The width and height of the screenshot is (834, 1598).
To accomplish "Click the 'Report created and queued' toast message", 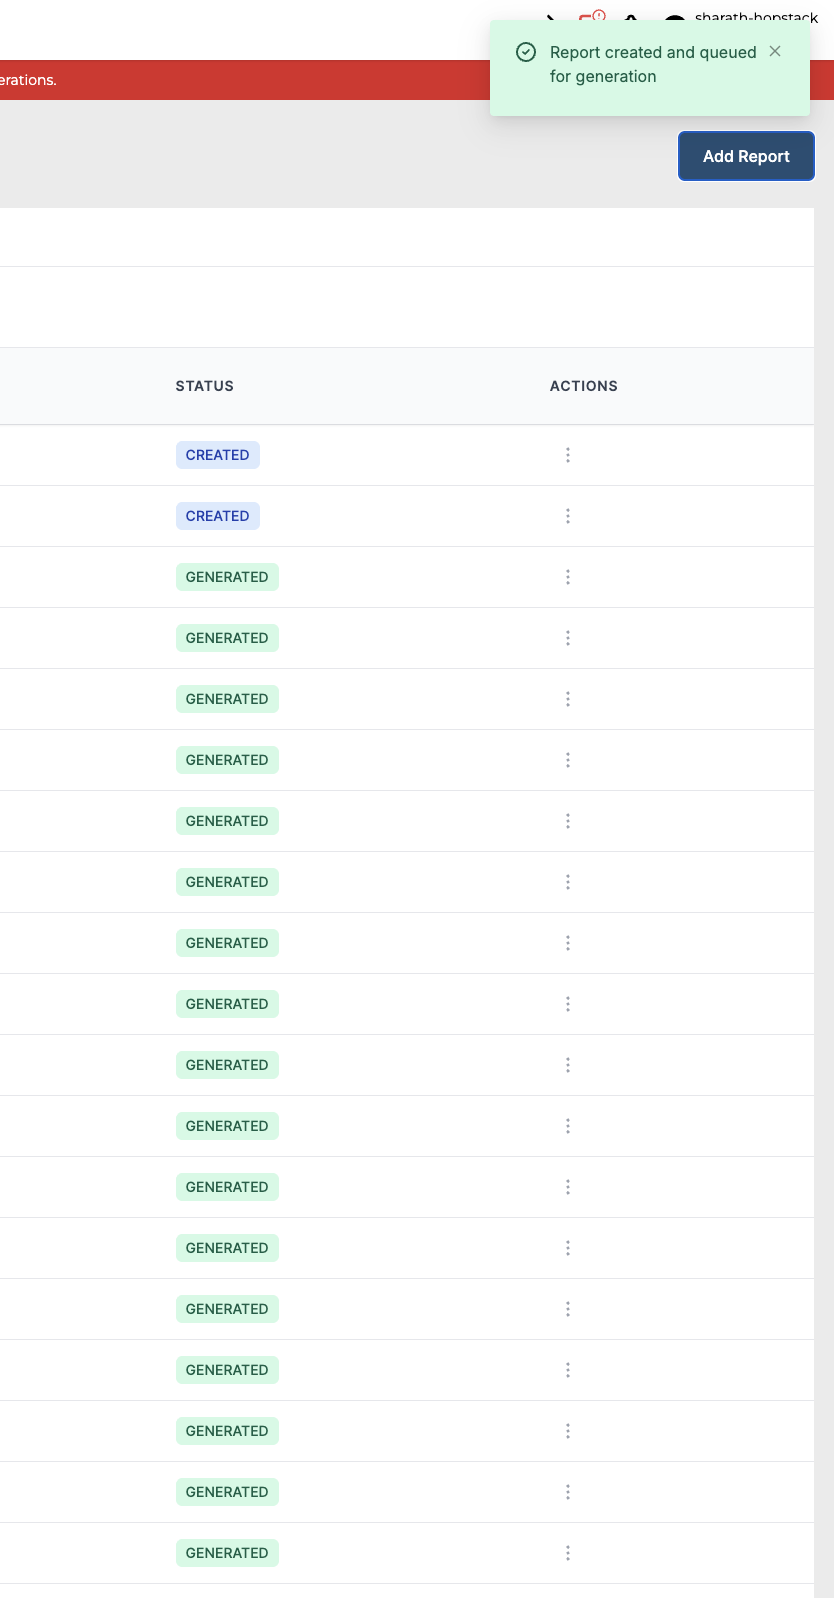I will 652,65.
